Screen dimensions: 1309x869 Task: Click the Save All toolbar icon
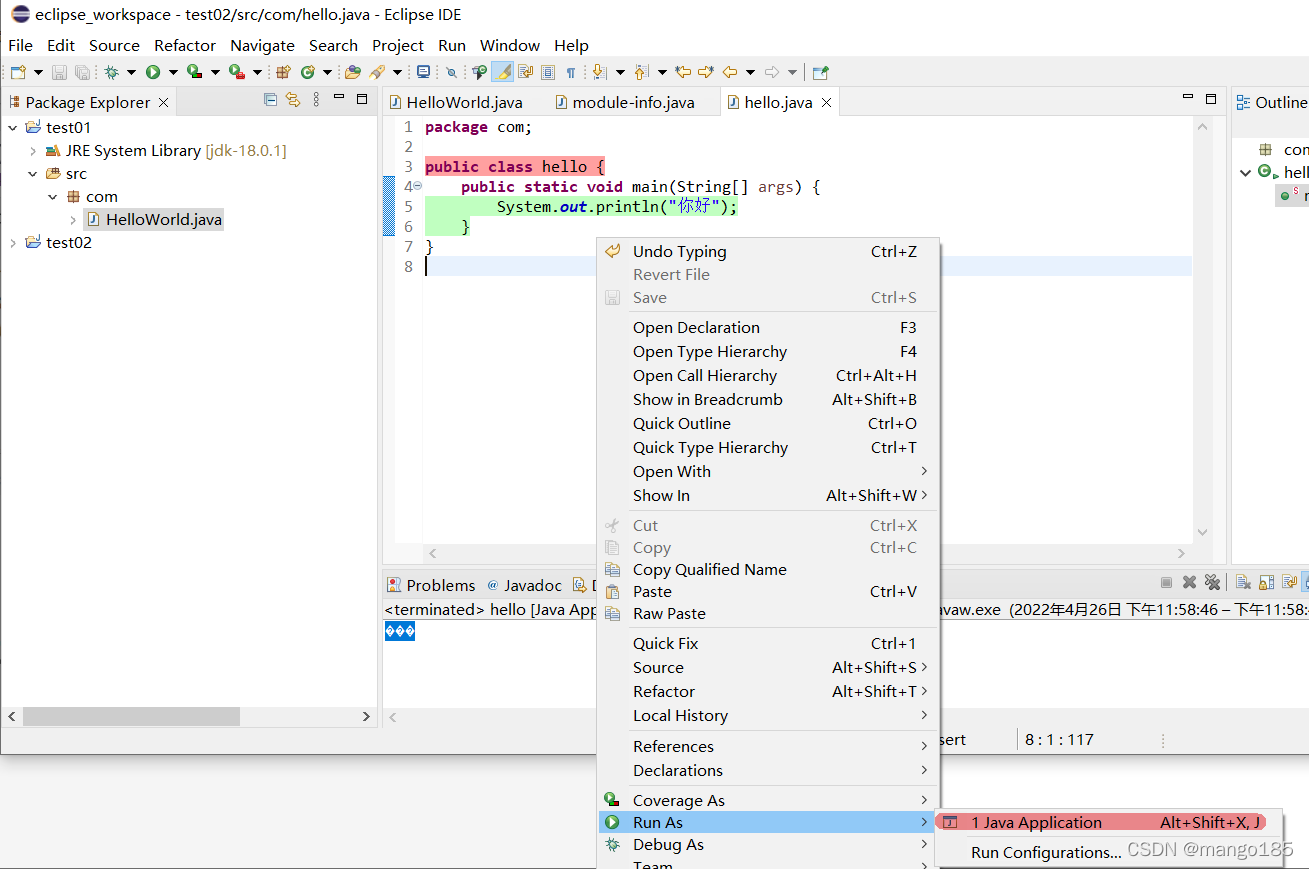[82, 72]
